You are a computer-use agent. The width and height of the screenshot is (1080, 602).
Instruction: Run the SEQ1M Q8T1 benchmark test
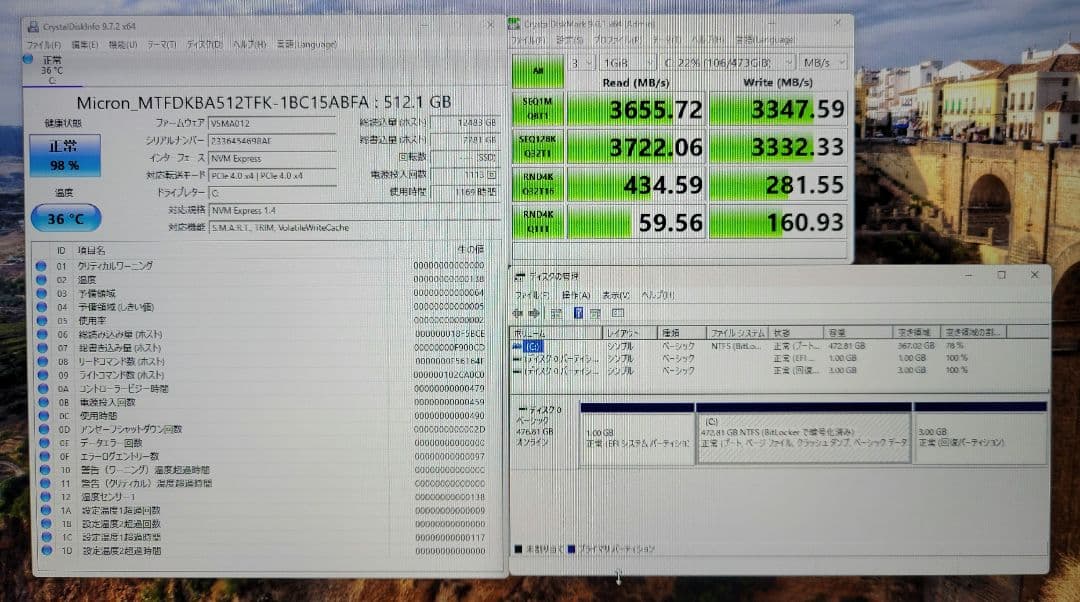[537, 108]
